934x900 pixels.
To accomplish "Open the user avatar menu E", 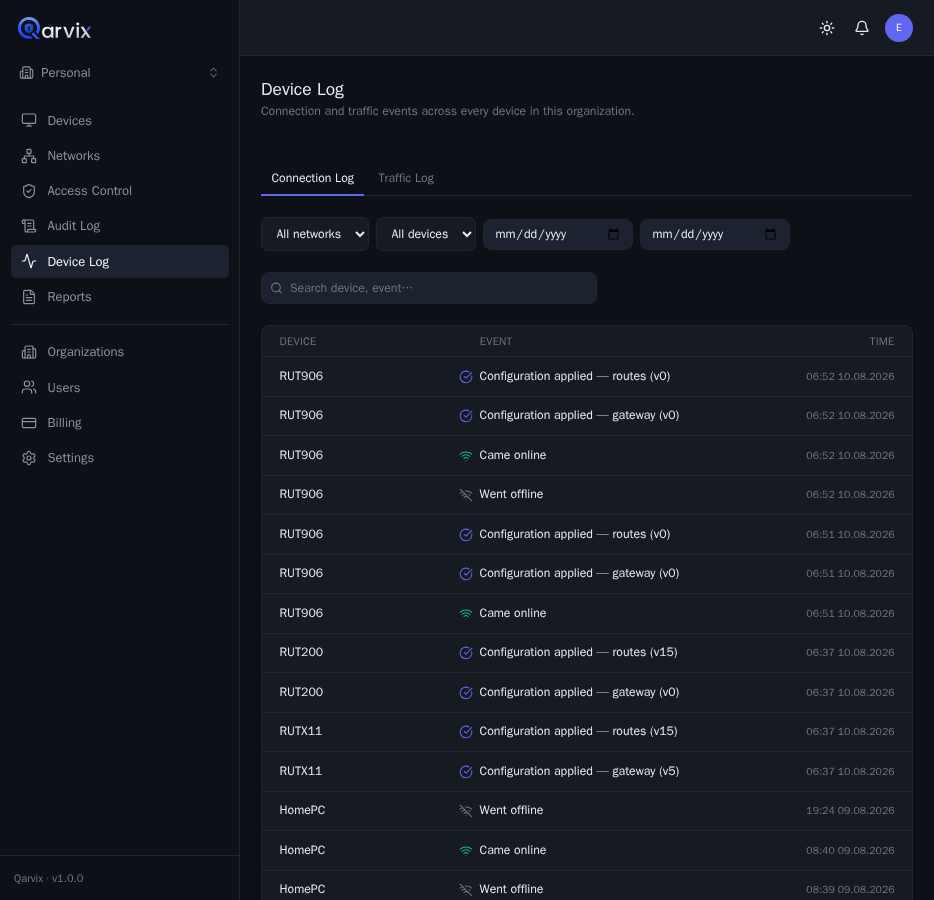I will [x=899, y=28].
